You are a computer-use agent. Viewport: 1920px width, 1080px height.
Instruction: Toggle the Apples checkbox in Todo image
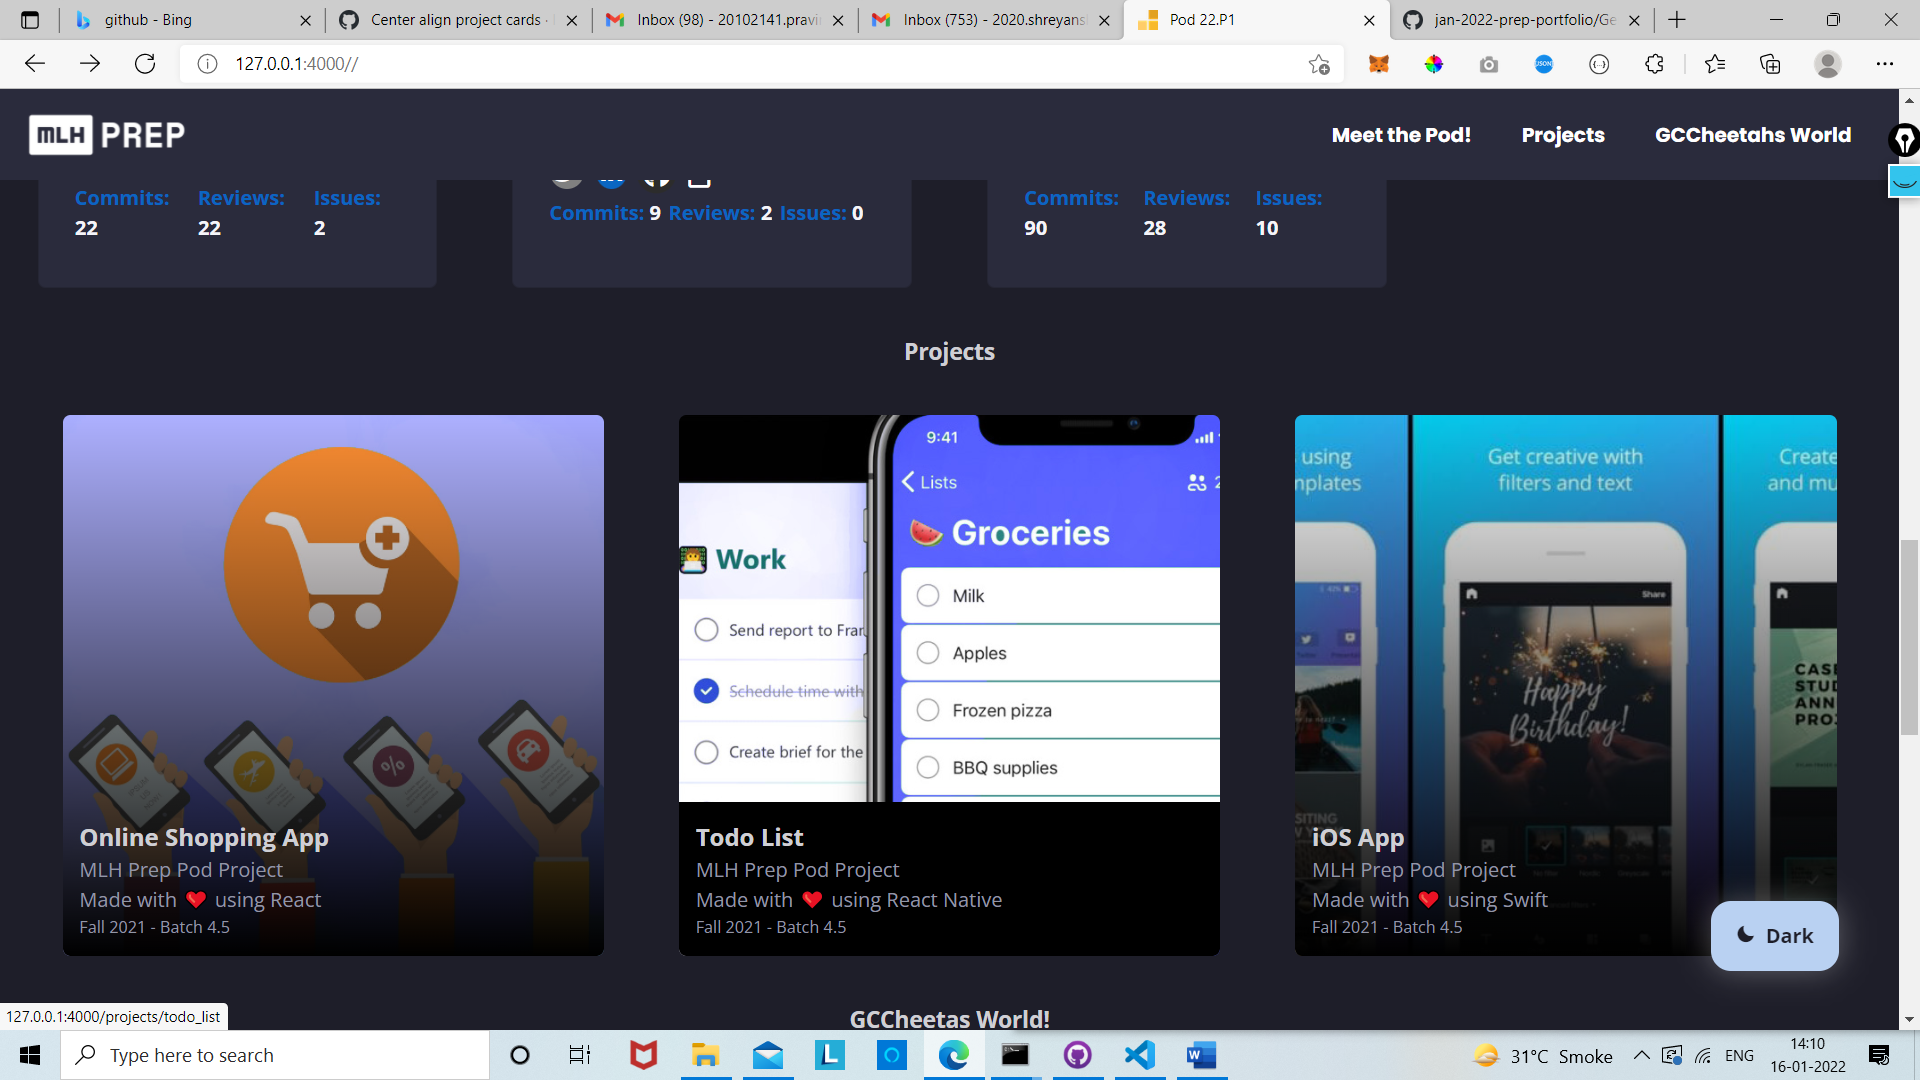click(x=928, y=653)
